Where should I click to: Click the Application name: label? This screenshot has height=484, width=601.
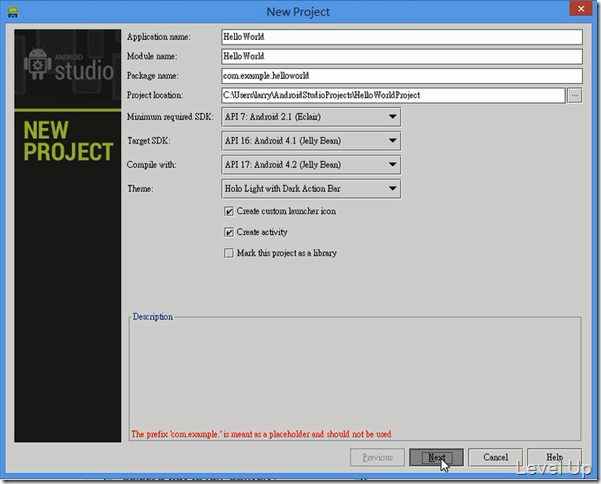coord(159,37)
